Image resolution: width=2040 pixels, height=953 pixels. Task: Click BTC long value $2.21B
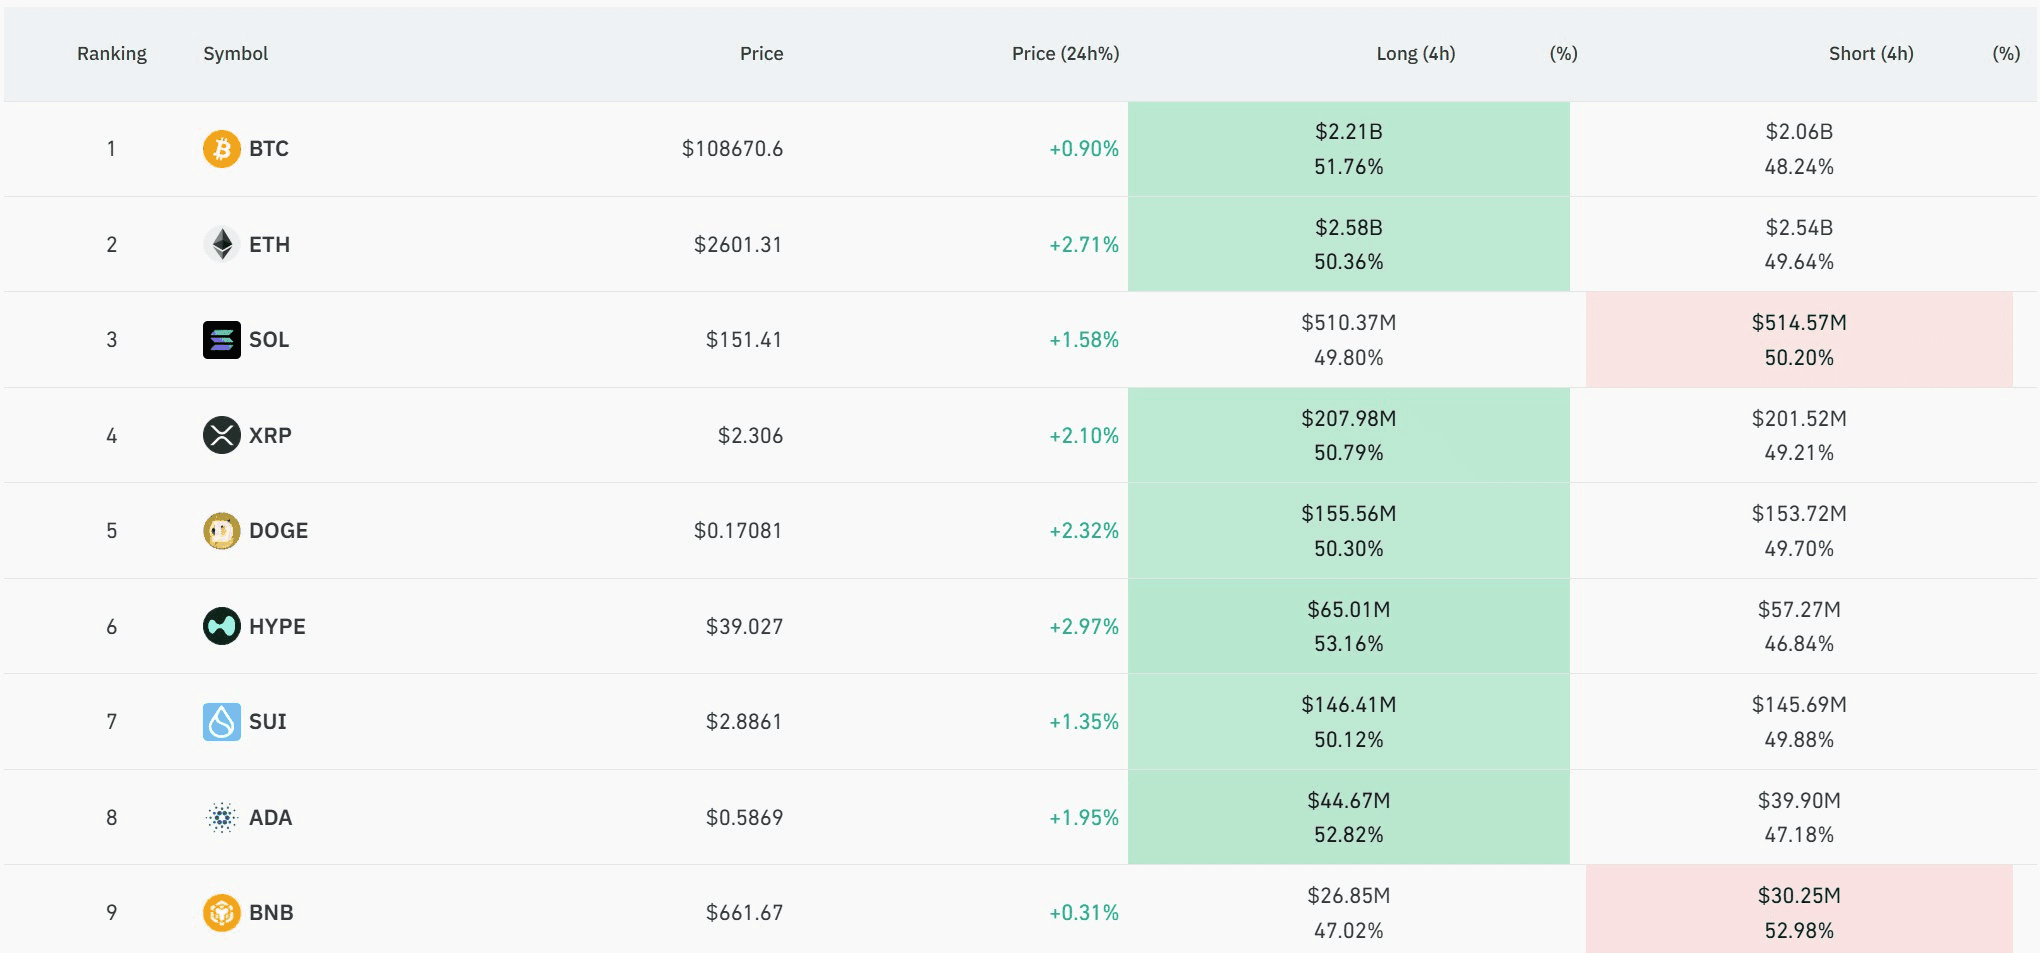click(1348, 132)
